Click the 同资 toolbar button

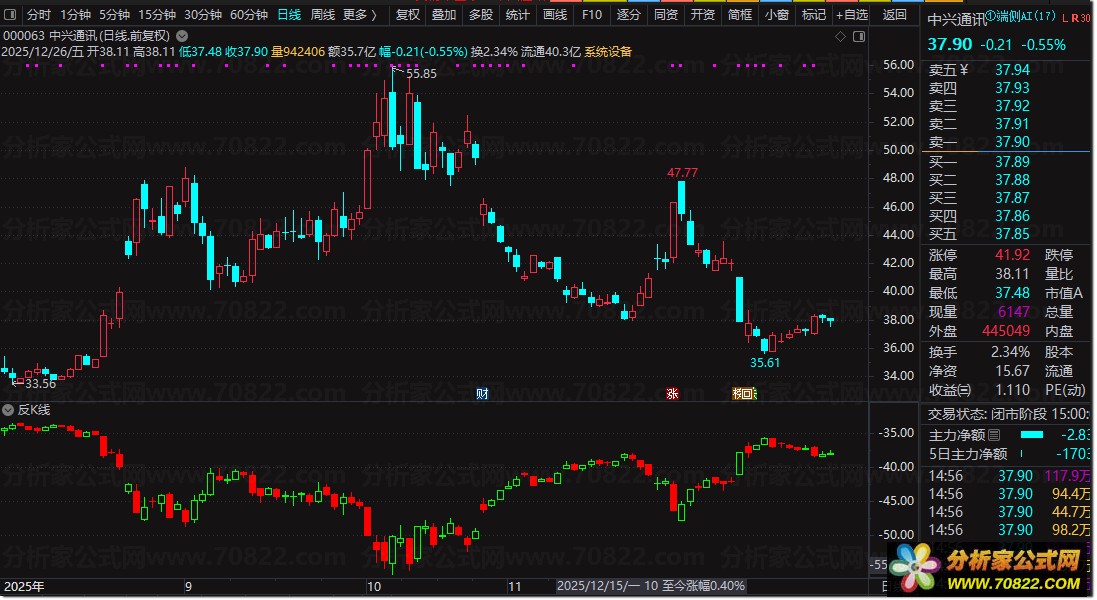click(666, 15)
